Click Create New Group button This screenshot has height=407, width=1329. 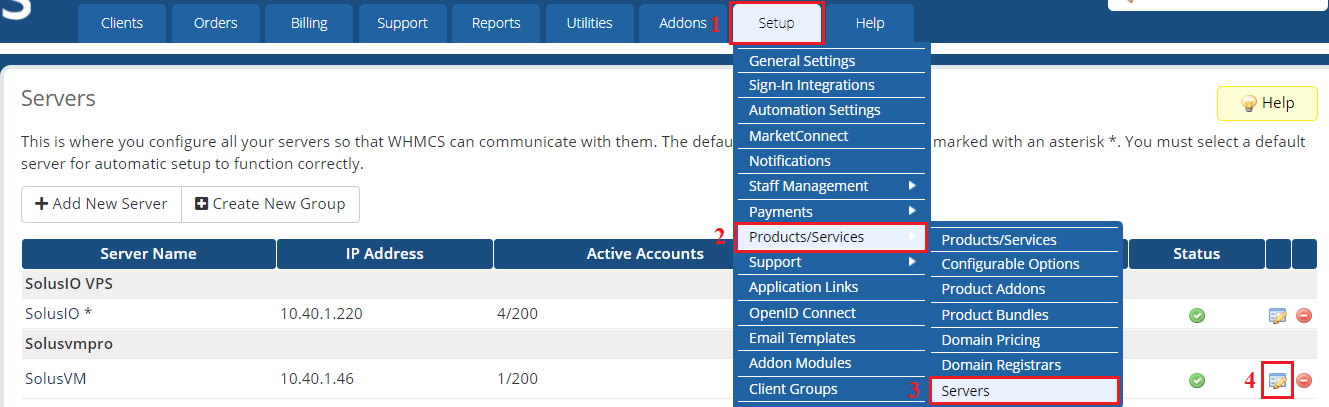(270, 204)
